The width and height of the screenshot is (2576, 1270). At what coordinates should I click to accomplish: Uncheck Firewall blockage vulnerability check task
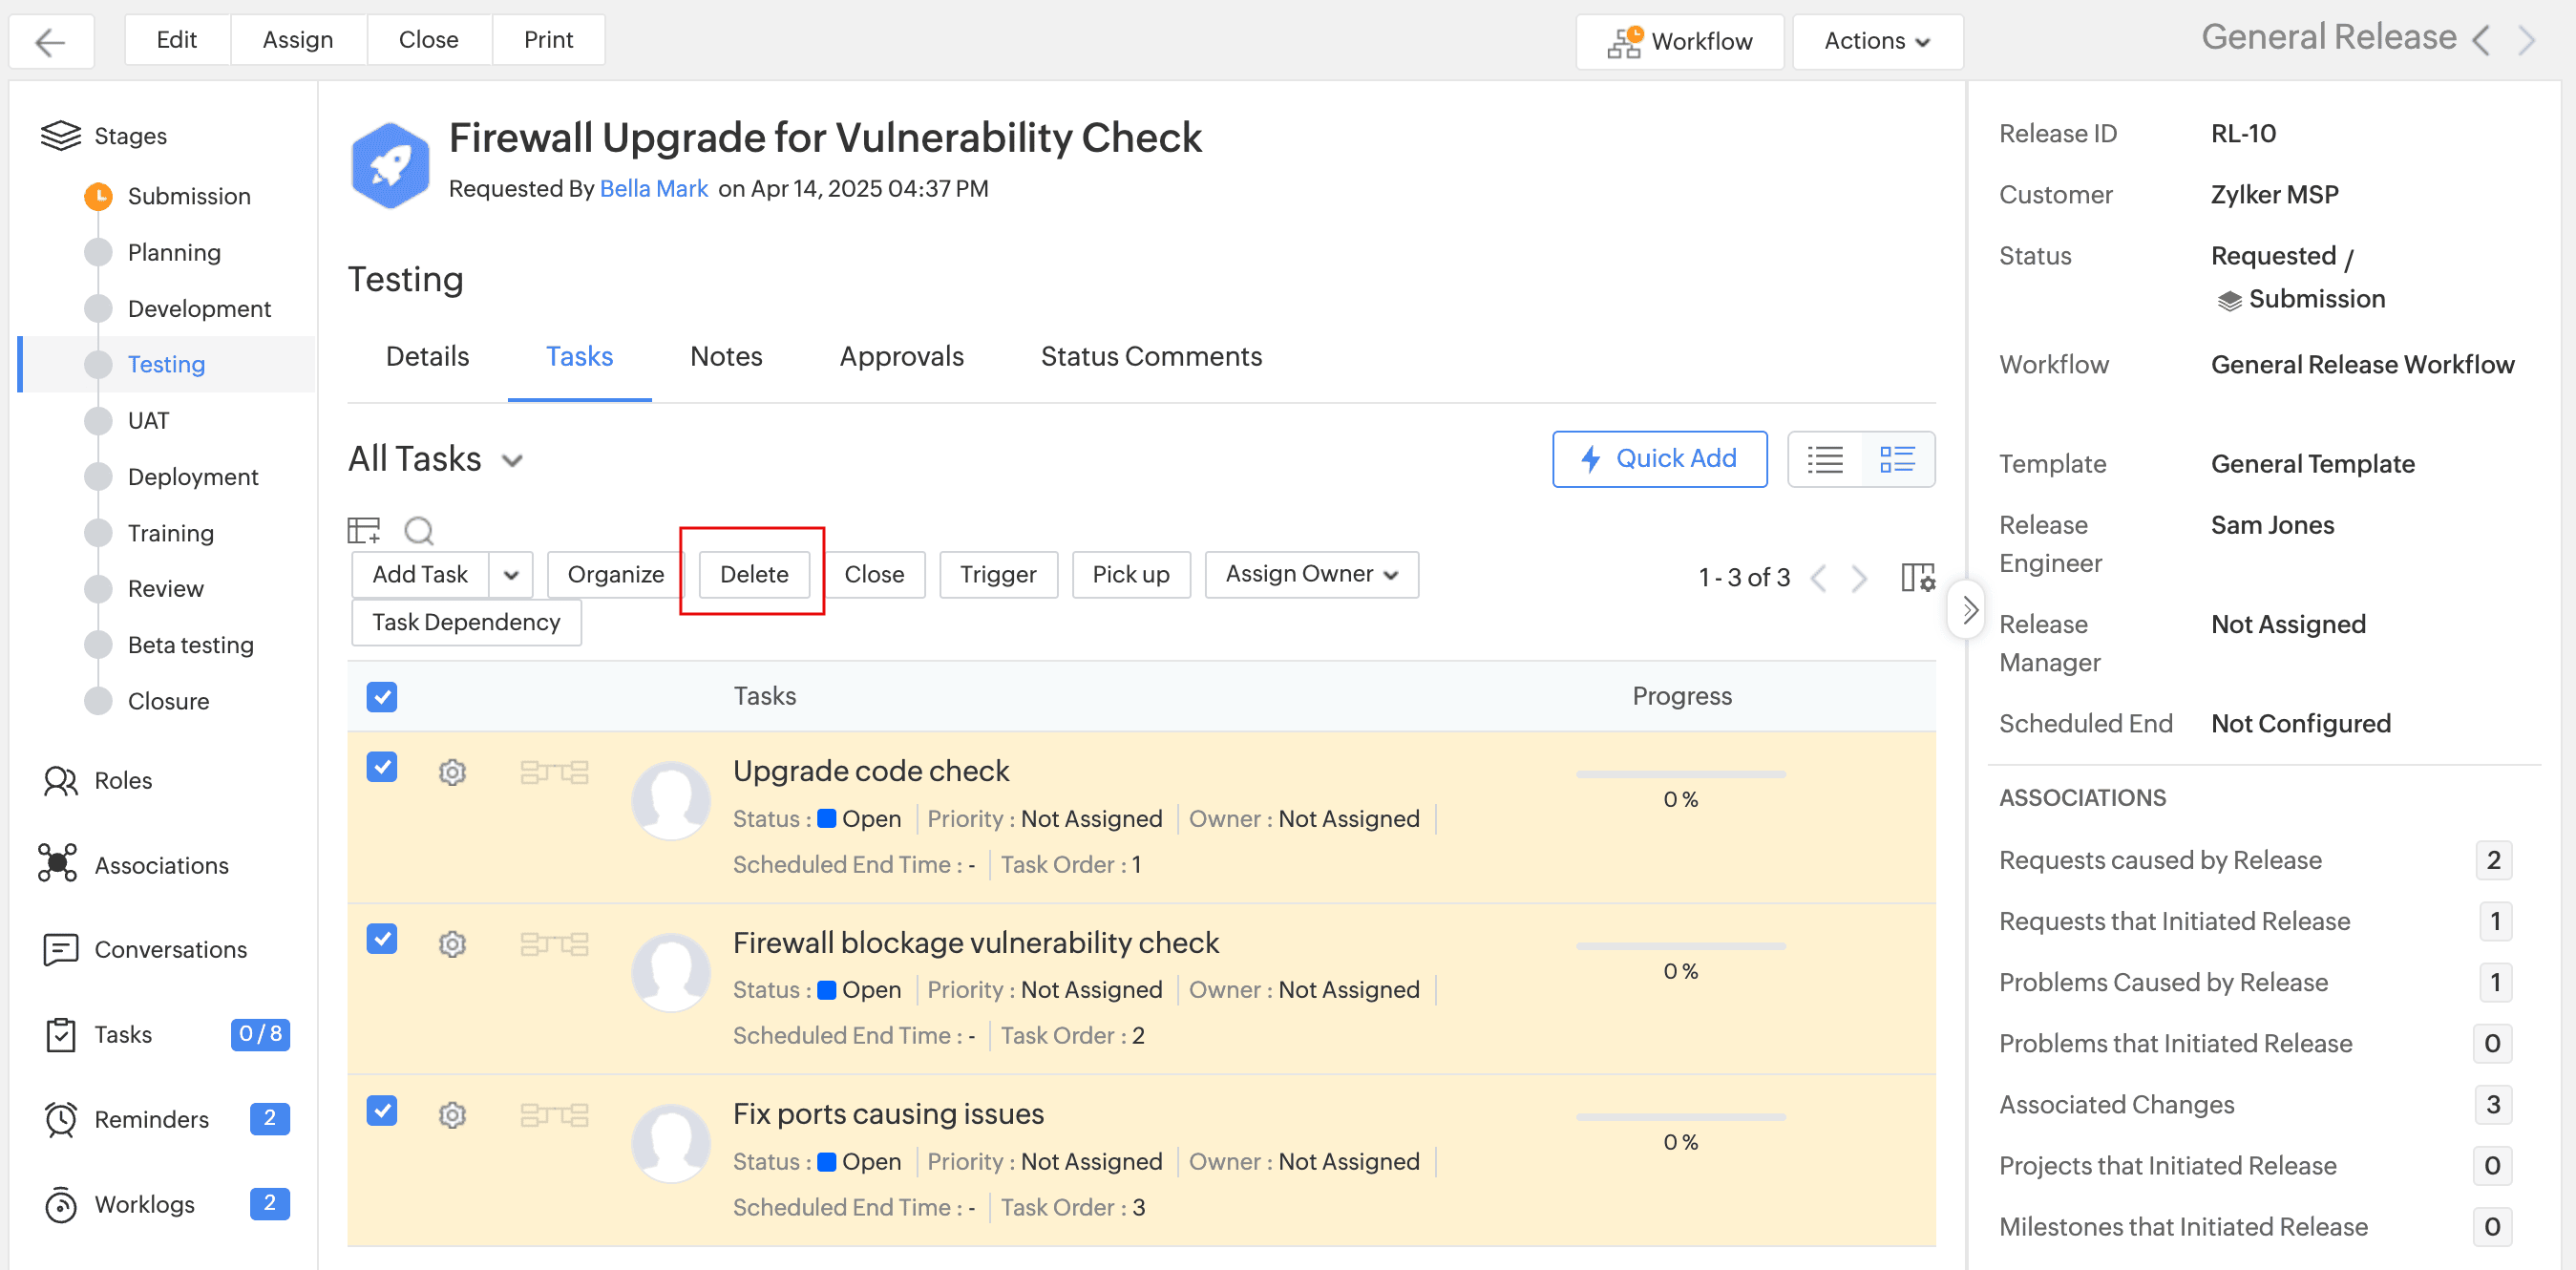381,938
